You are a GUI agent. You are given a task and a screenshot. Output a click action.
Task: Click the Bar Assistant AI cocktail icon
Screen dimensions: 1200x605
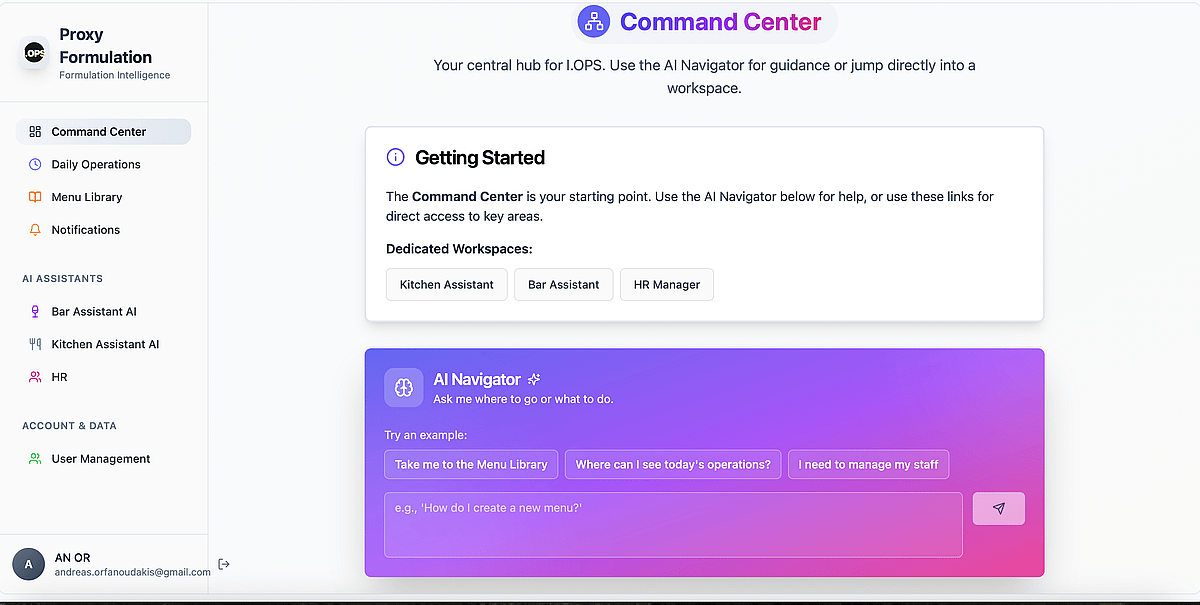click(x=35, y=312)
